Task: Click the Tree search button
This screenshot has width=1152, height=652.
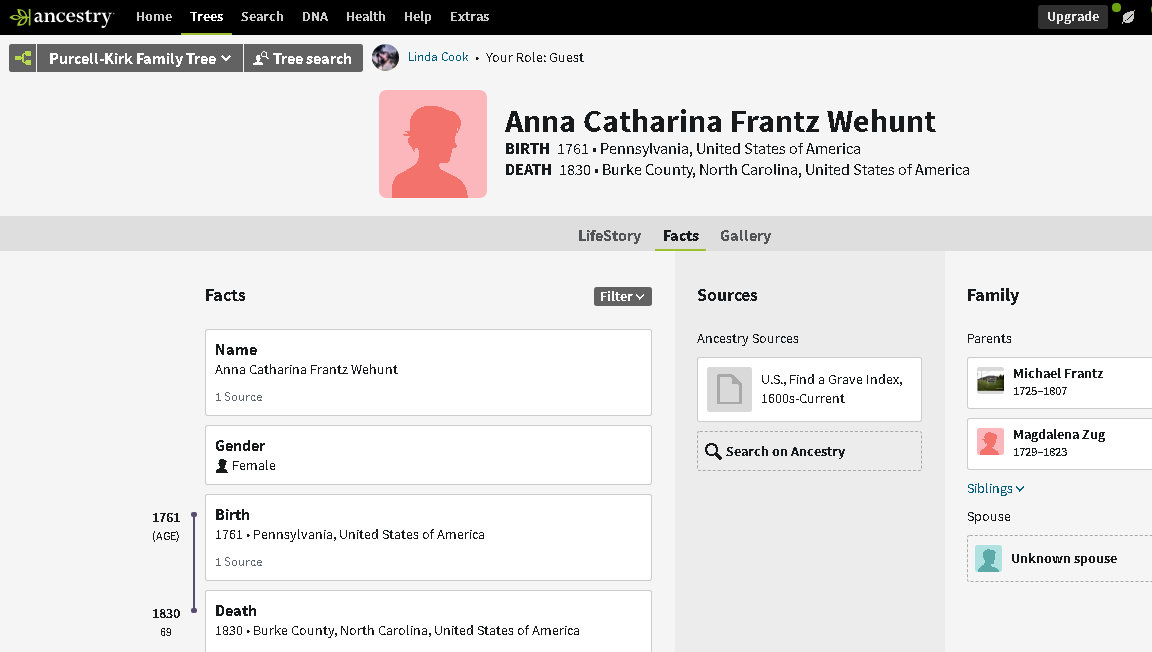Action: pyautogui.click(x=303, y=59)
